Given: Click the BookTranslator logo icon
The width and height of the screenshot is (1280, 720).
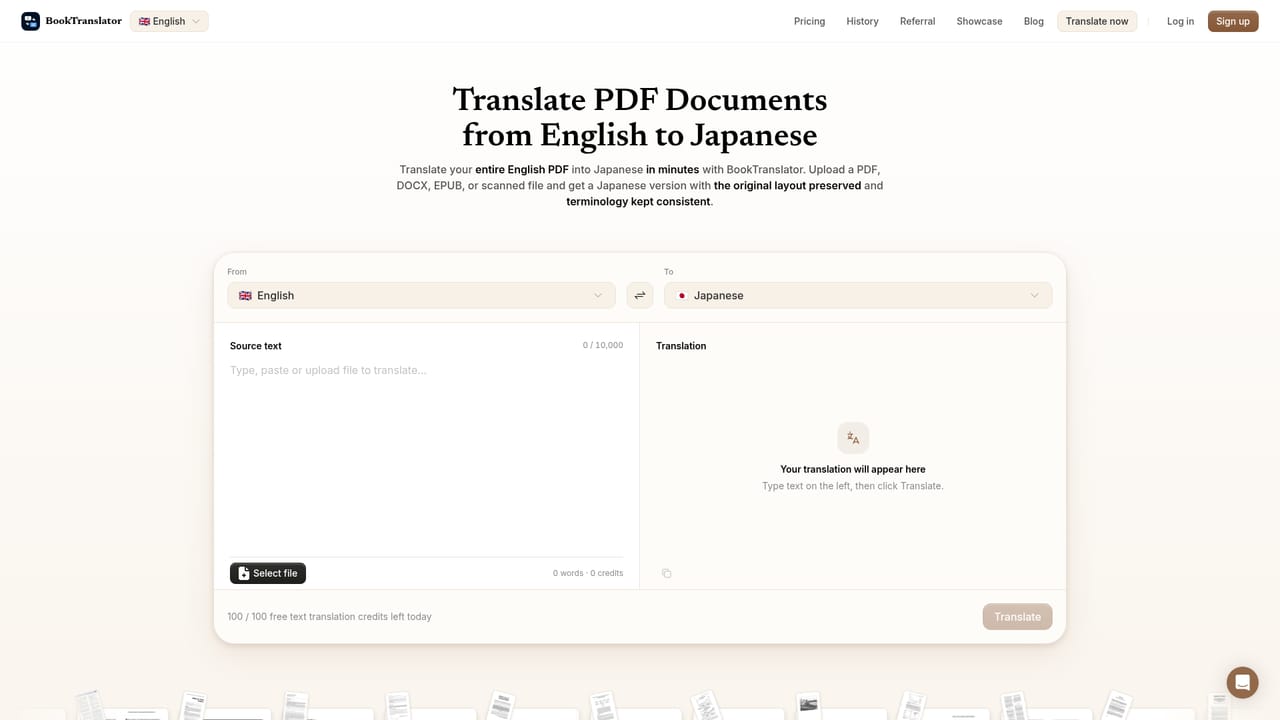Looking at the screenshot, I should [x=31, y=21].
